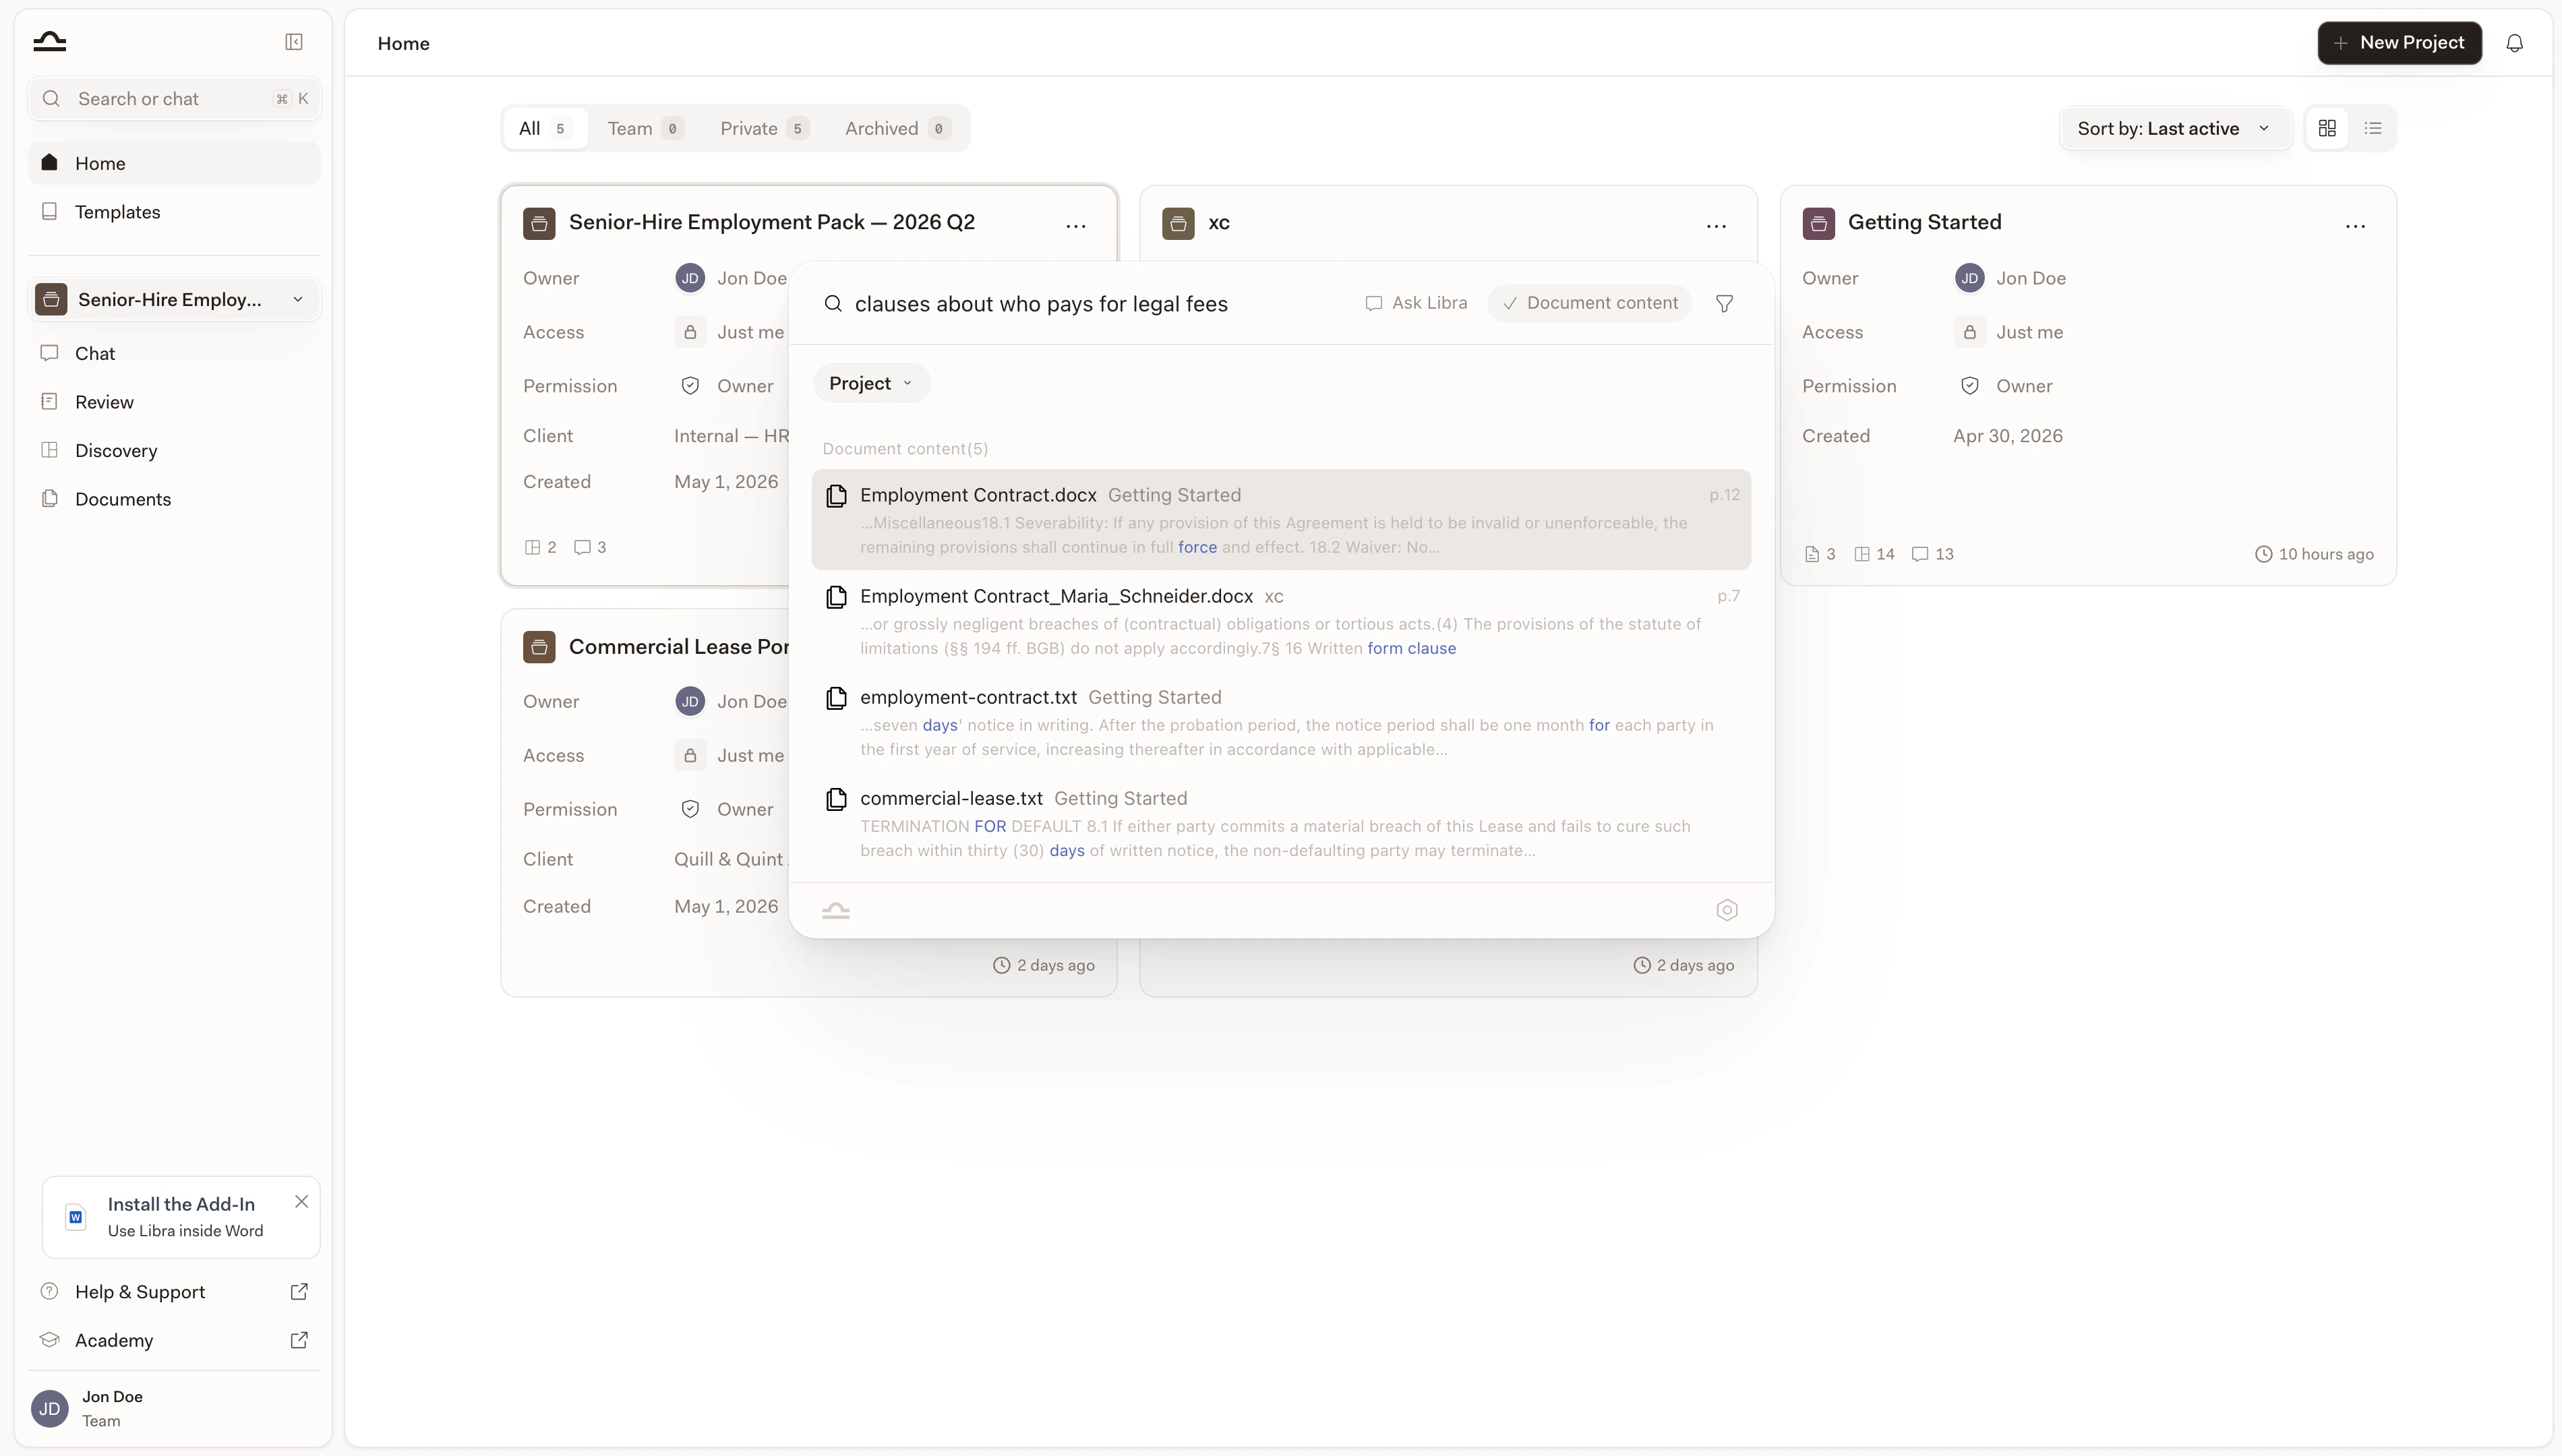Switch to list view layout

[x=2373, y=128]
